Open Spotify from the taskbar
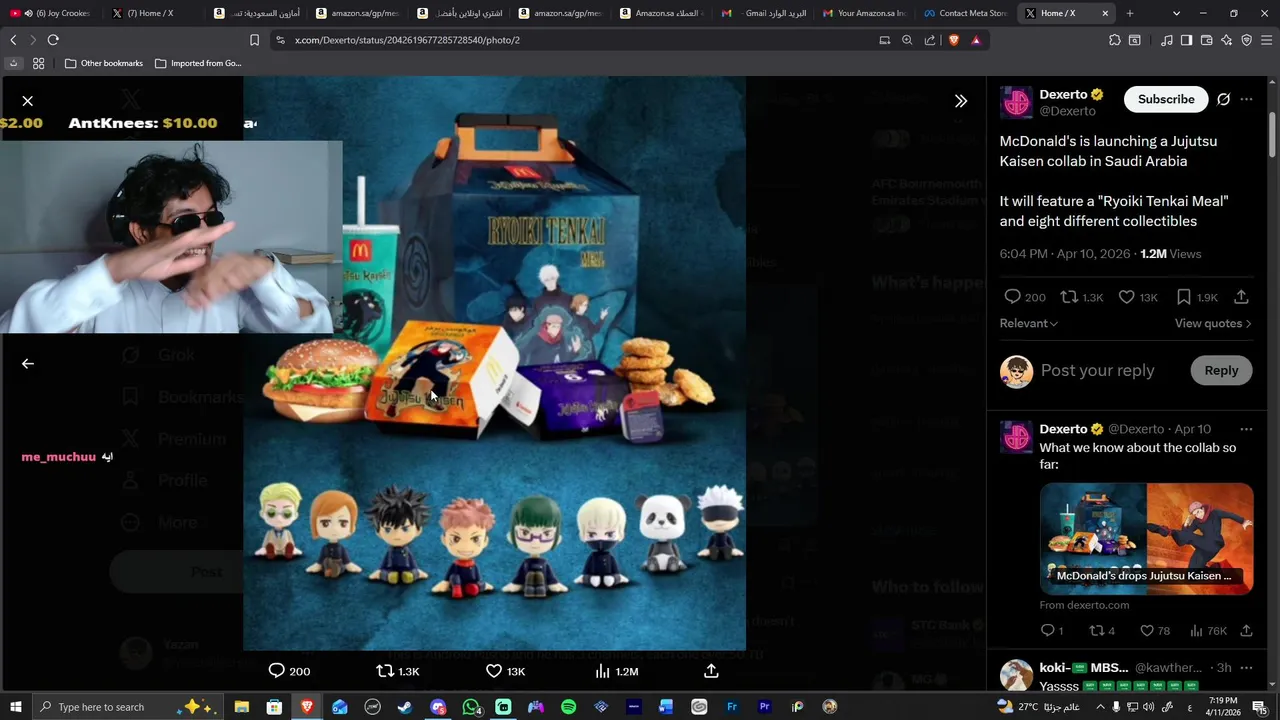The width and height of the screenshot is (1280, 720). (x=568, y=707)
